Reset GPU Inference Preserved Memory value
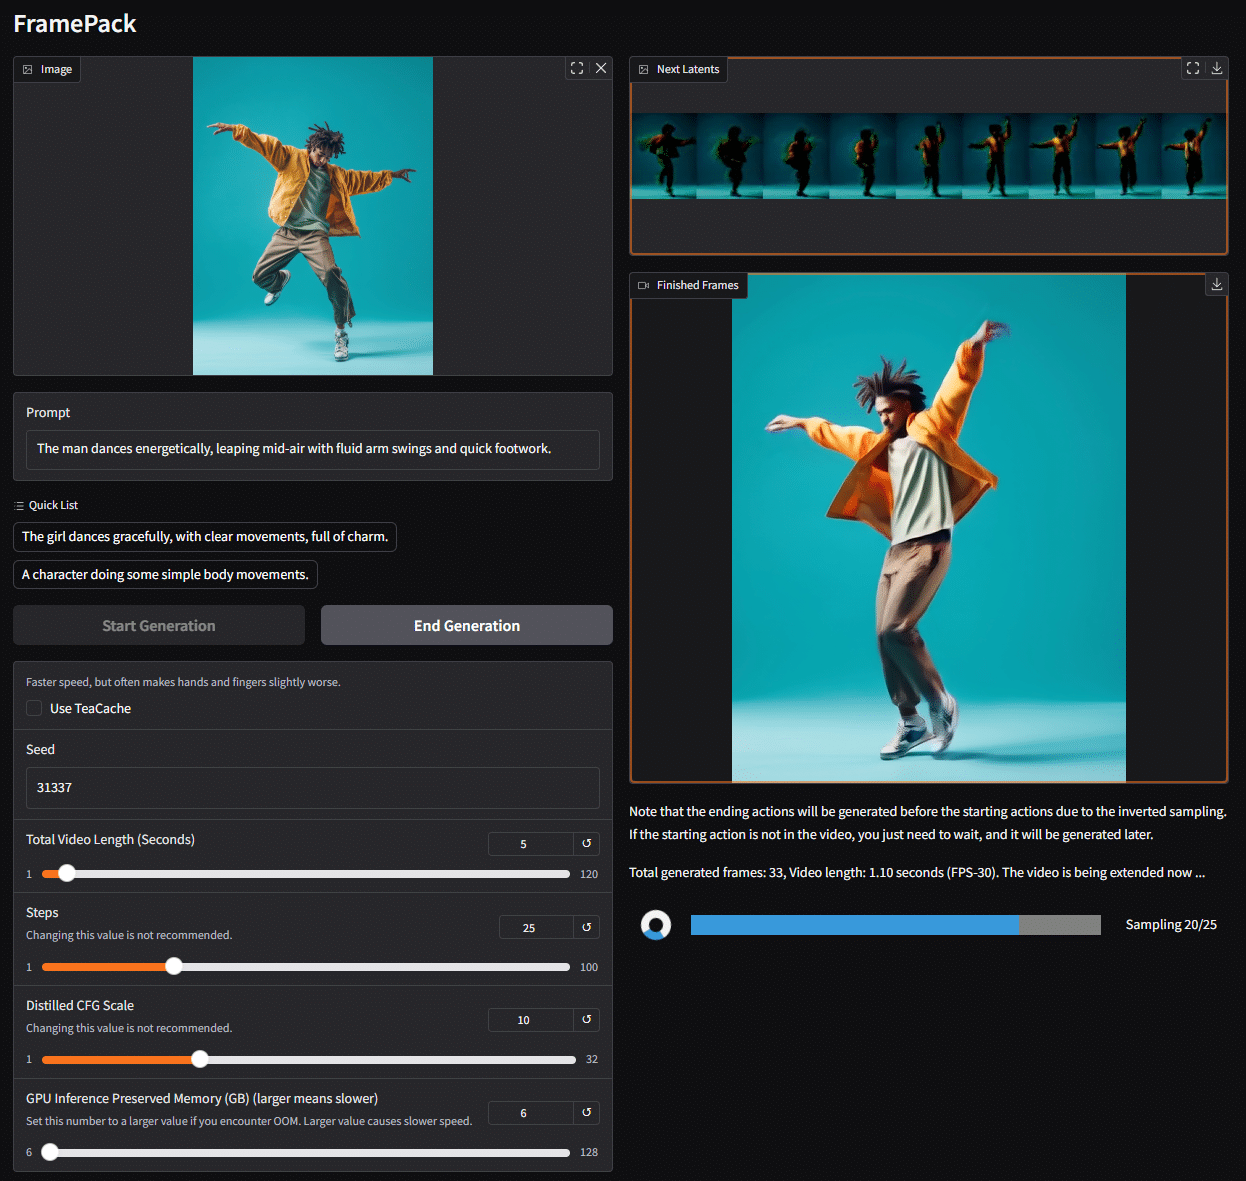The height and width of the screenshot is (1181, 1246). pyautogui.click(x=586, y=1112)
